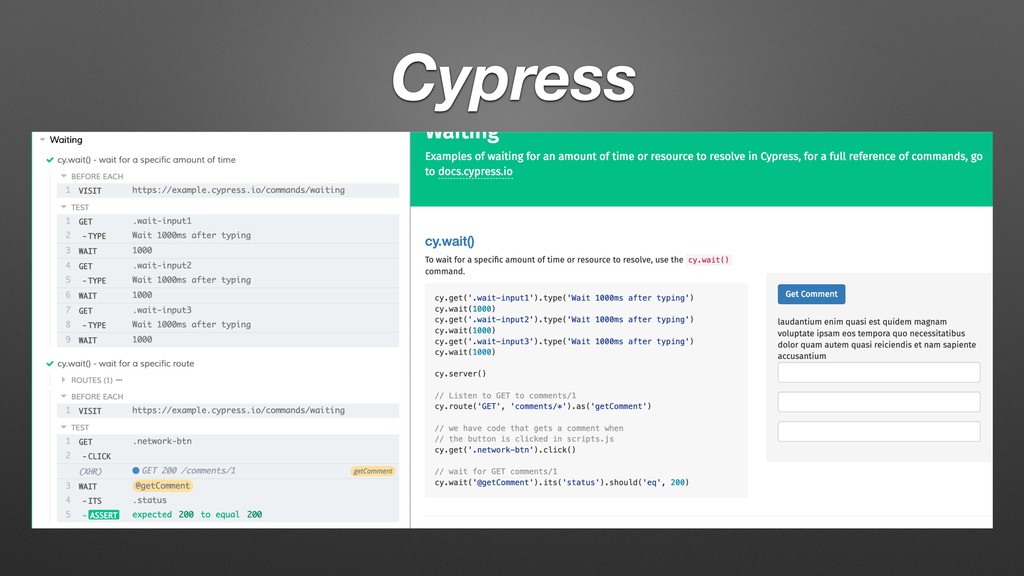The height and width of the screenshot is (576, 1024).
Task: Expand the ROUTES (1) section
Action: pyautogui.click(x=63, y=380)
